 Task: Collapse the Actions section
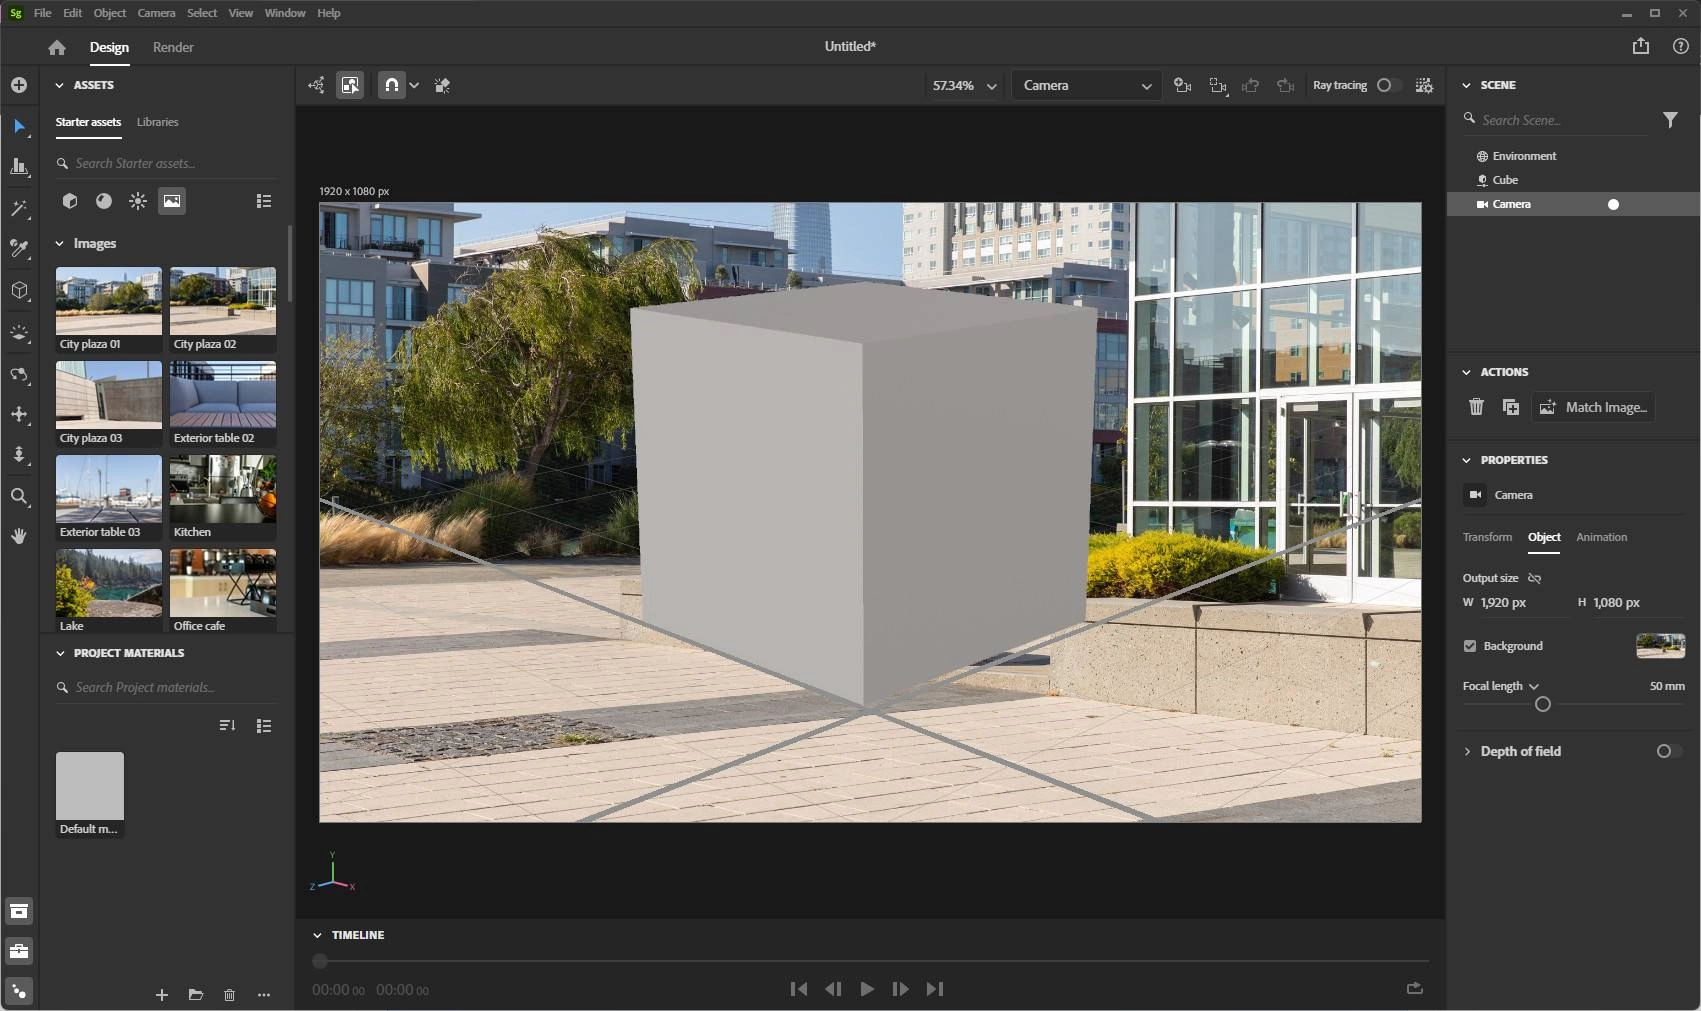point(1467,372)
